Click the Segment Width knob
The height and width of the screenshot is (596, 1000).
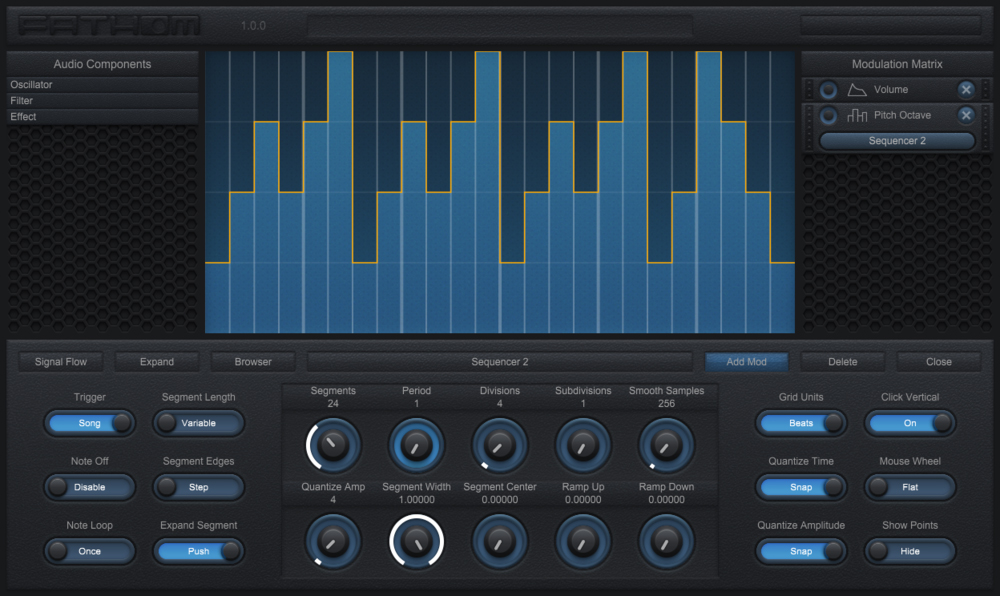tap(416, 541)
